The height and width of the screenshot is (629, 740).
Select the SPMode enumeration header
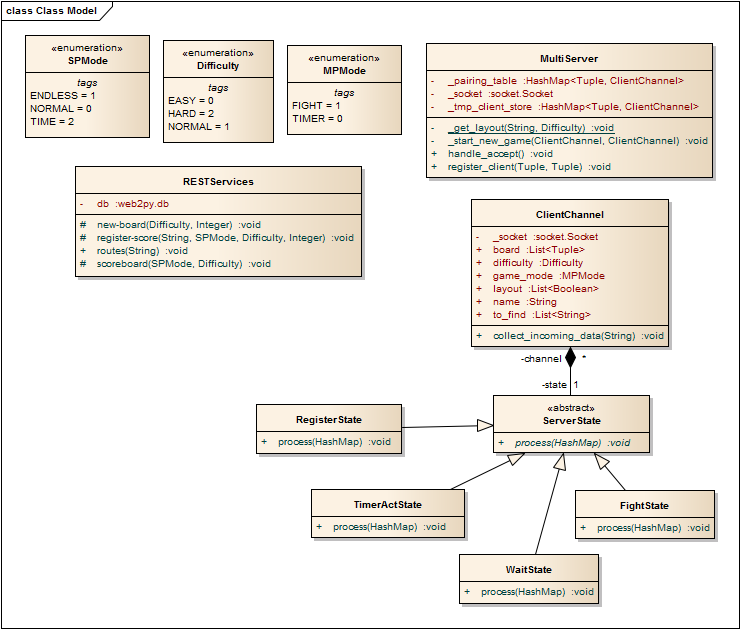[87, 54]
